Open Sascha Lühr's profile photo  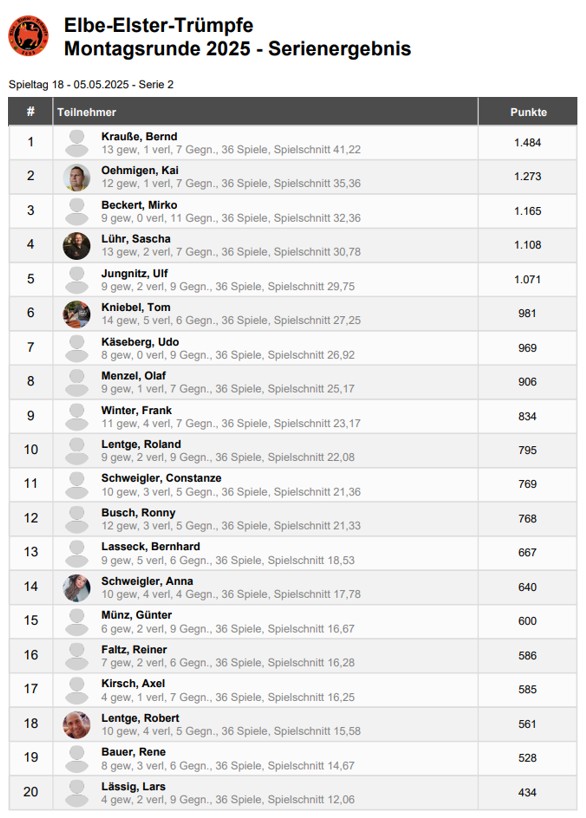coord(77,246)
